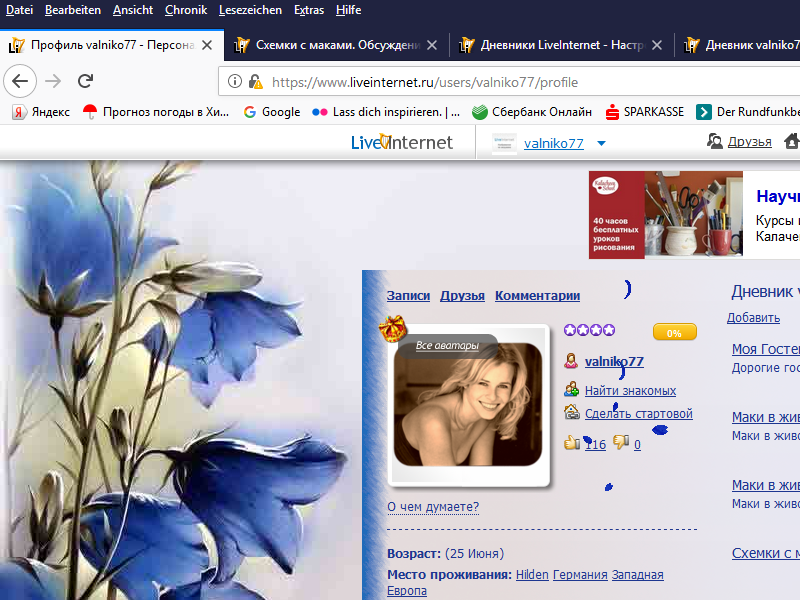Open the Записи profile link

click(x=408, y=295)
